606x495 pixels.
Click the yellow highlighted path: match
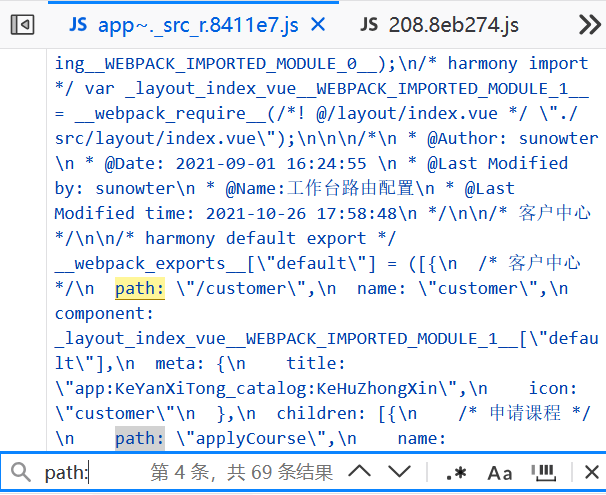coord(139,289)
